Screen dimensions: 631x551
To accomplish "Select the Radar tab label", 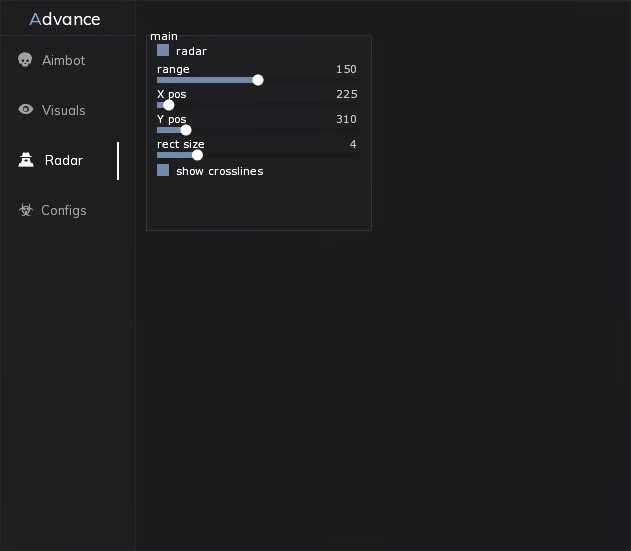I will 64,160.
